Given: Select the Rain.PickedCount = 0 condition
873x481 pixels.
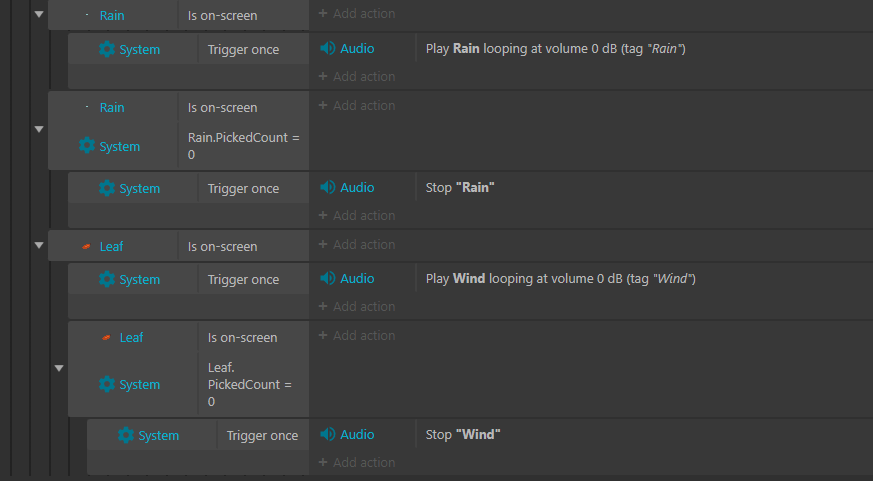Looking at the screenshot, I should tap(244, 146).
